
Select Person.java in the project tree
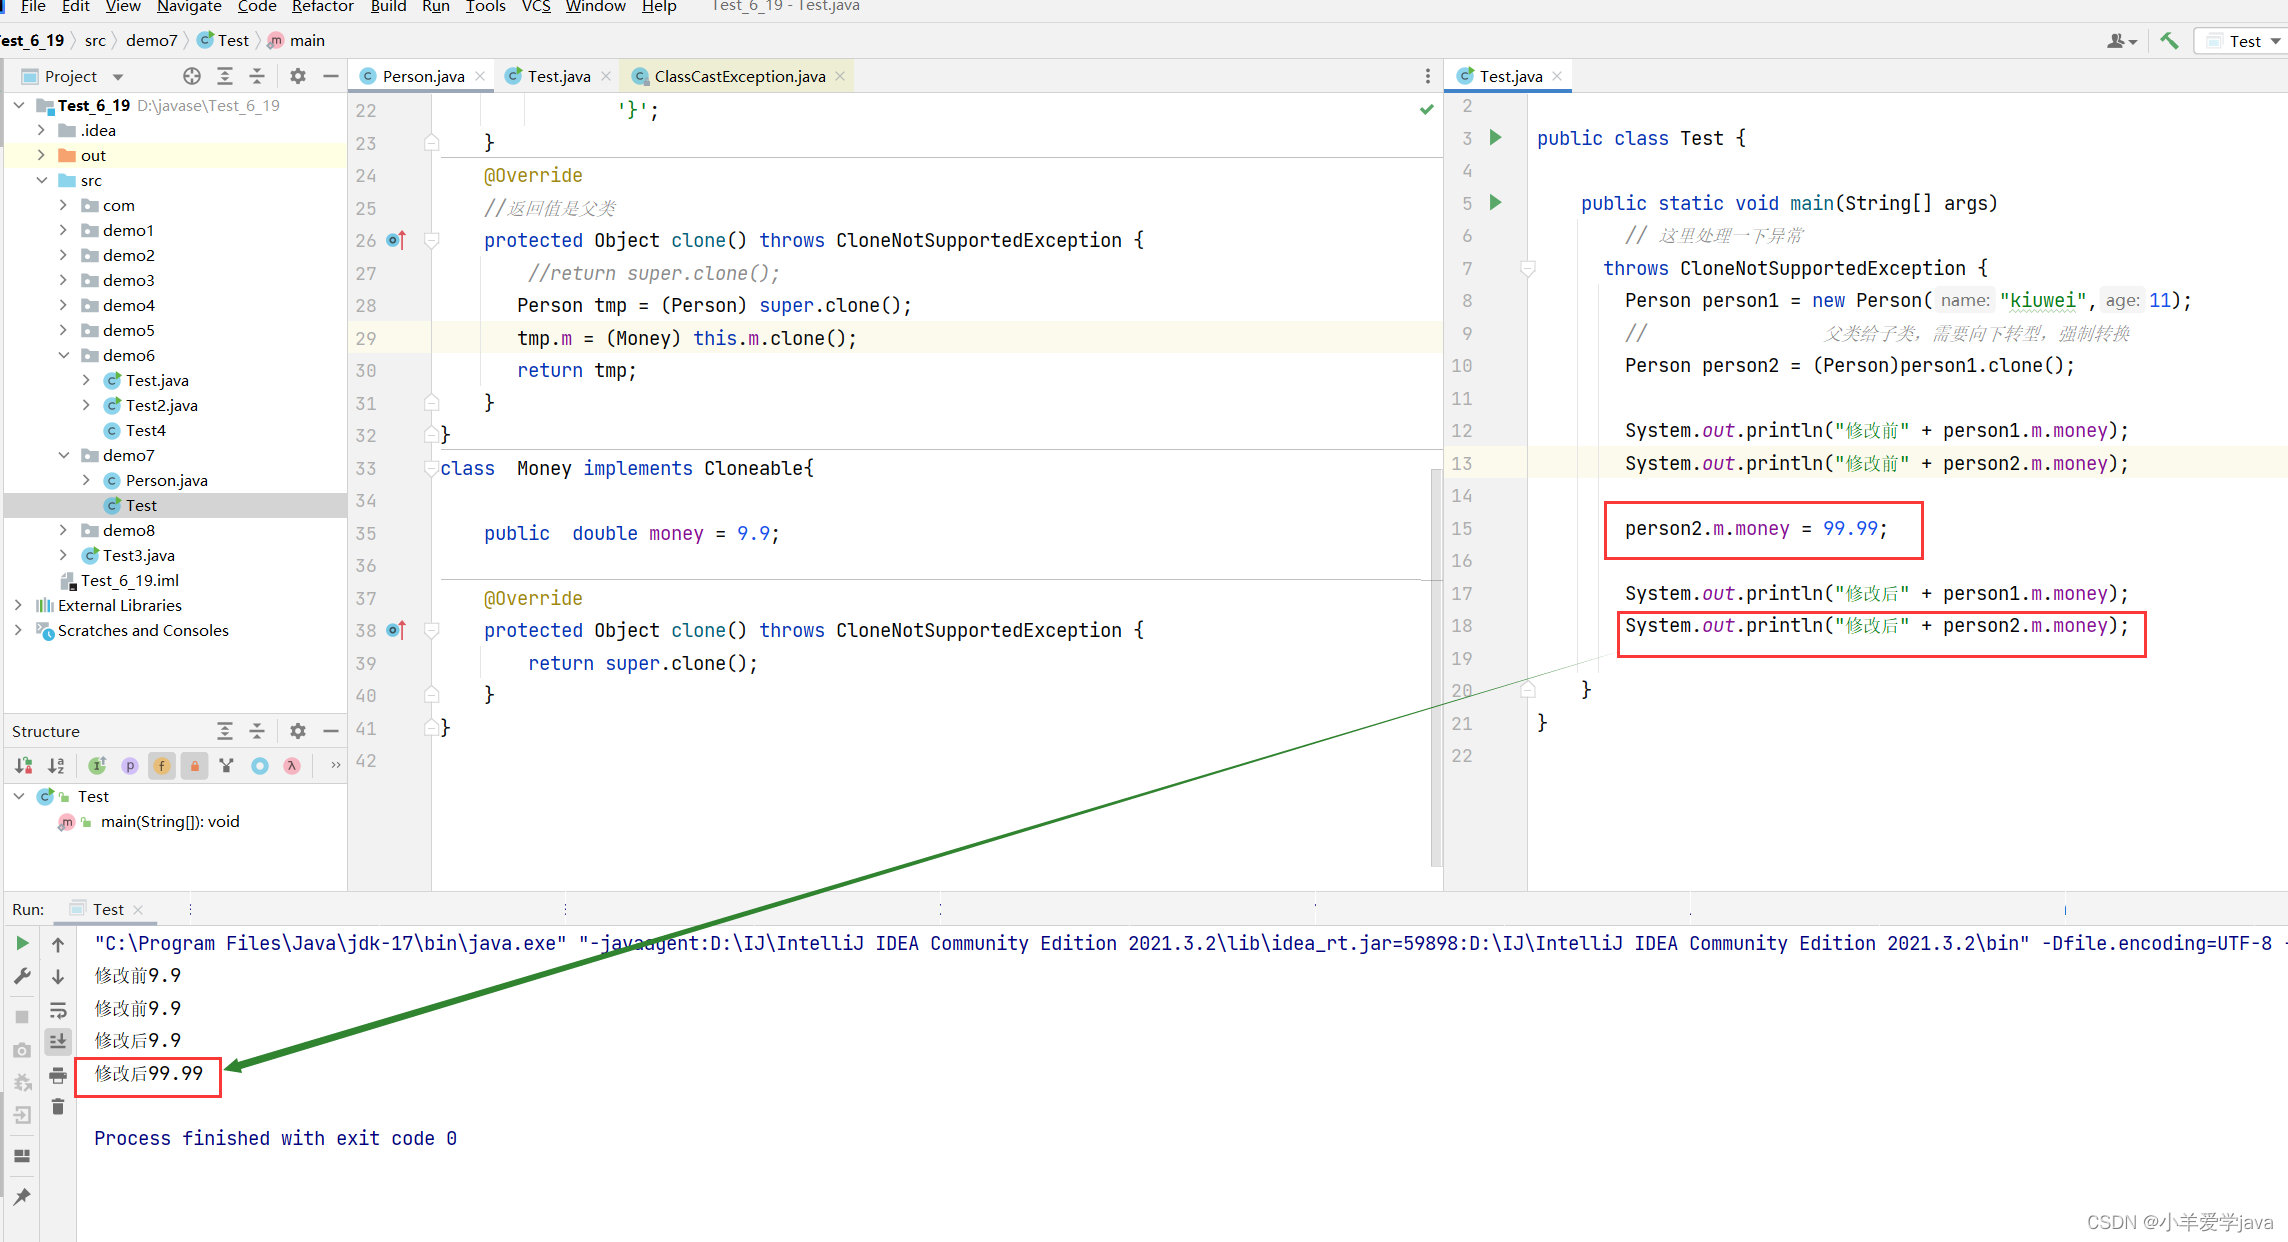(x=166, y=480)
